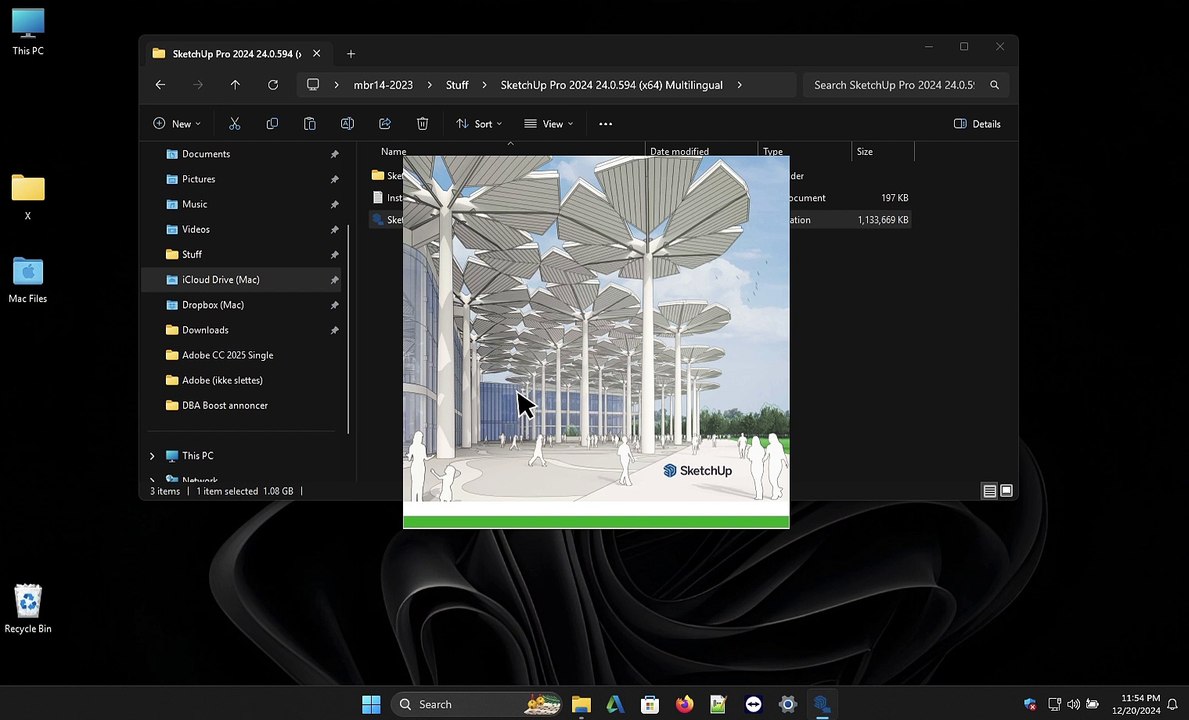Launch Firefox from the taskbar

point(685,704)
